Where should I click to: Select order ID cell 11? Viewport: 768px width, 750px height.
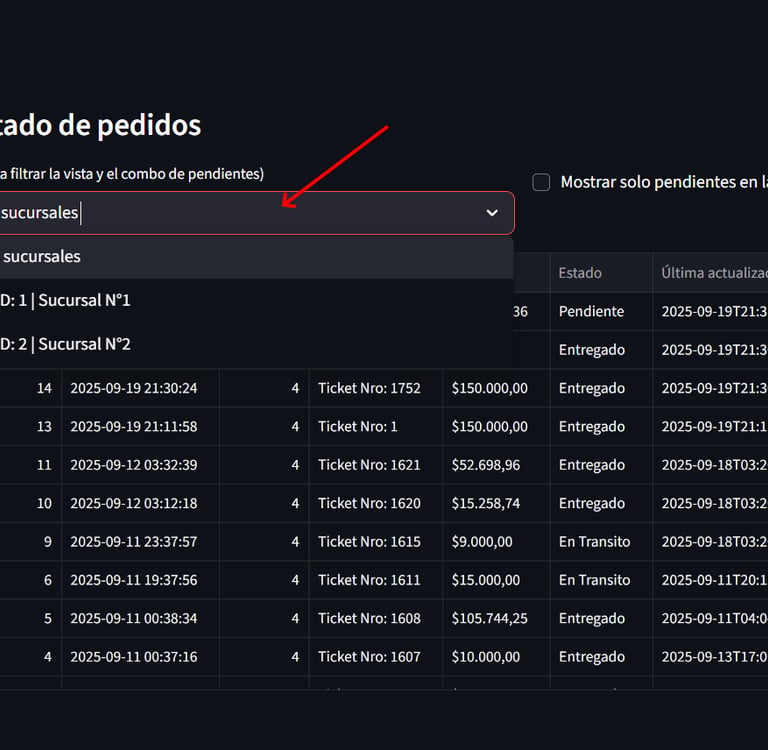click(30, 465)
